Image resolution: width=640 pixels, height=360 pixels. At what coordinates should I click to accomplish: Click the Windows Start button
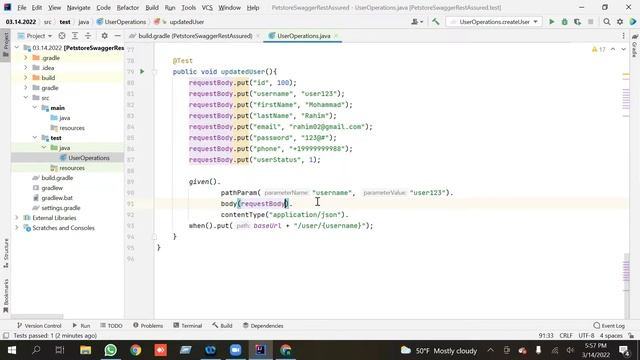point(12,350)
